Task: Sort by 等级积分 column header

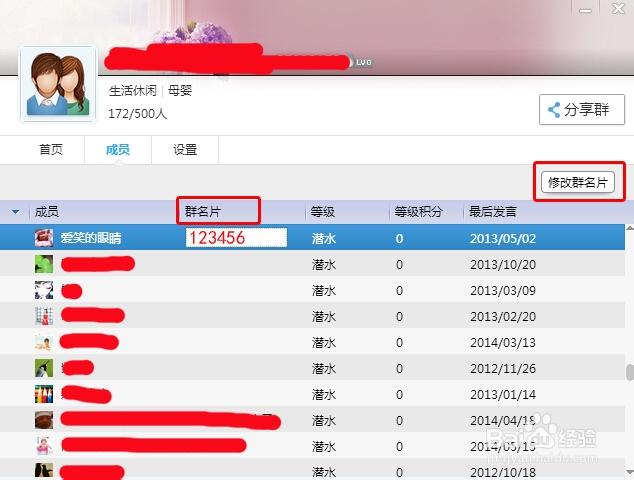Action: pyautogui.click(x=418, y=211)
